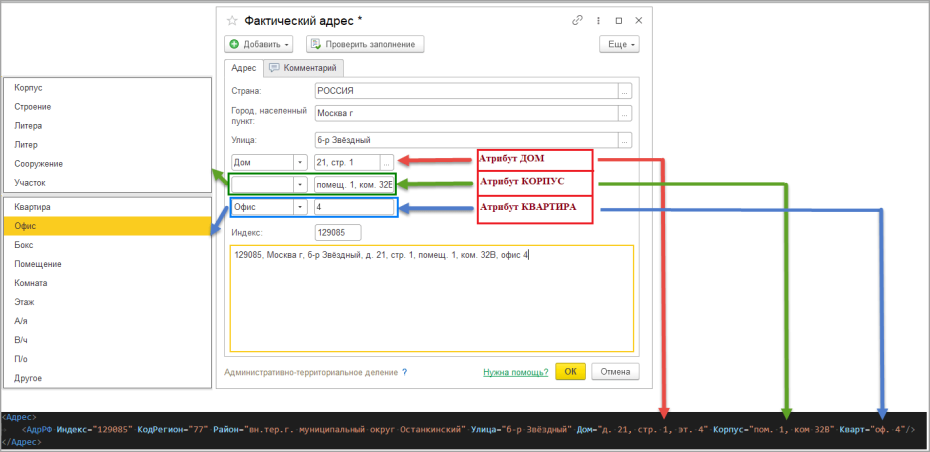This screenshot has width=930, height=452.
Task: Click the office number field with 4
Action: click(354, 207)
